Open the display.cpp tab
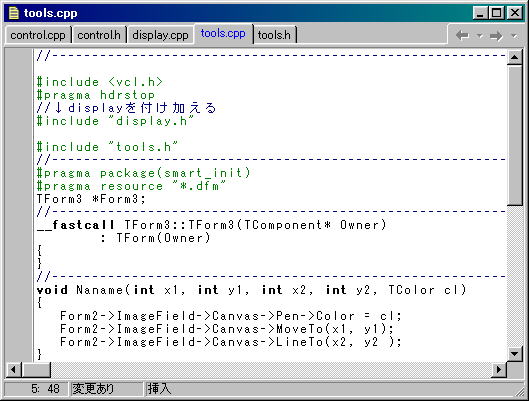Image resolution: width=529 pixels, height=401 pixels. click(x=160, y=35)
